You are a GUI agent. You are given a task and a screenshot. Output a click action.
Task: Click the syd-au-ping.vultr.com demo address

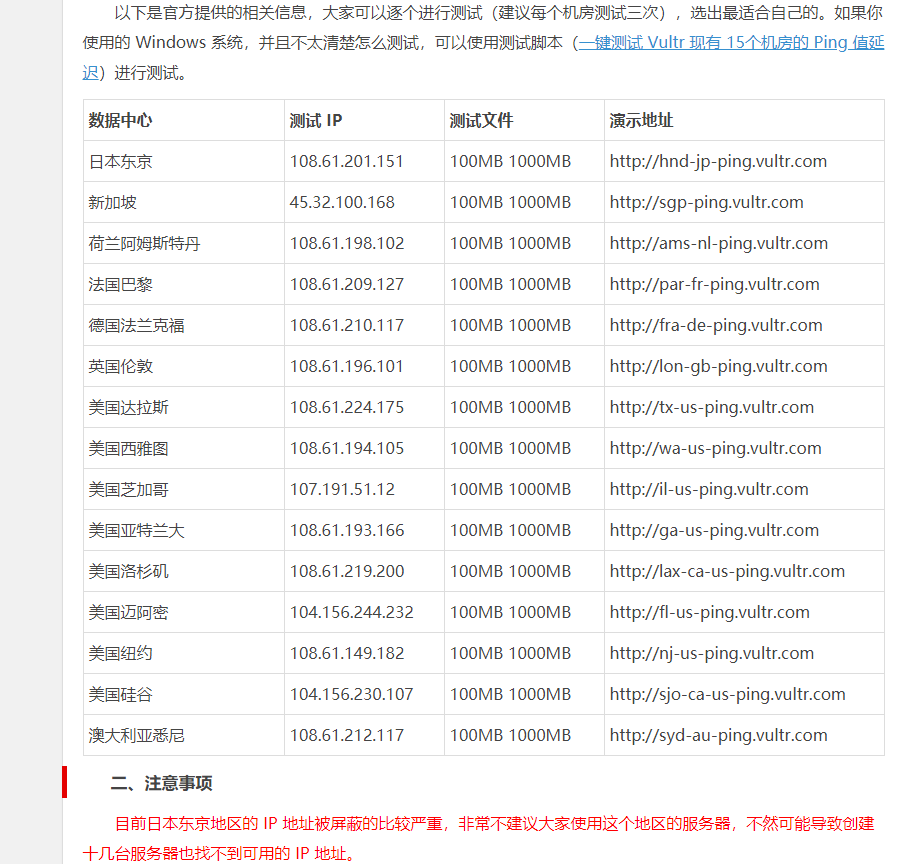tap(718, 736)
